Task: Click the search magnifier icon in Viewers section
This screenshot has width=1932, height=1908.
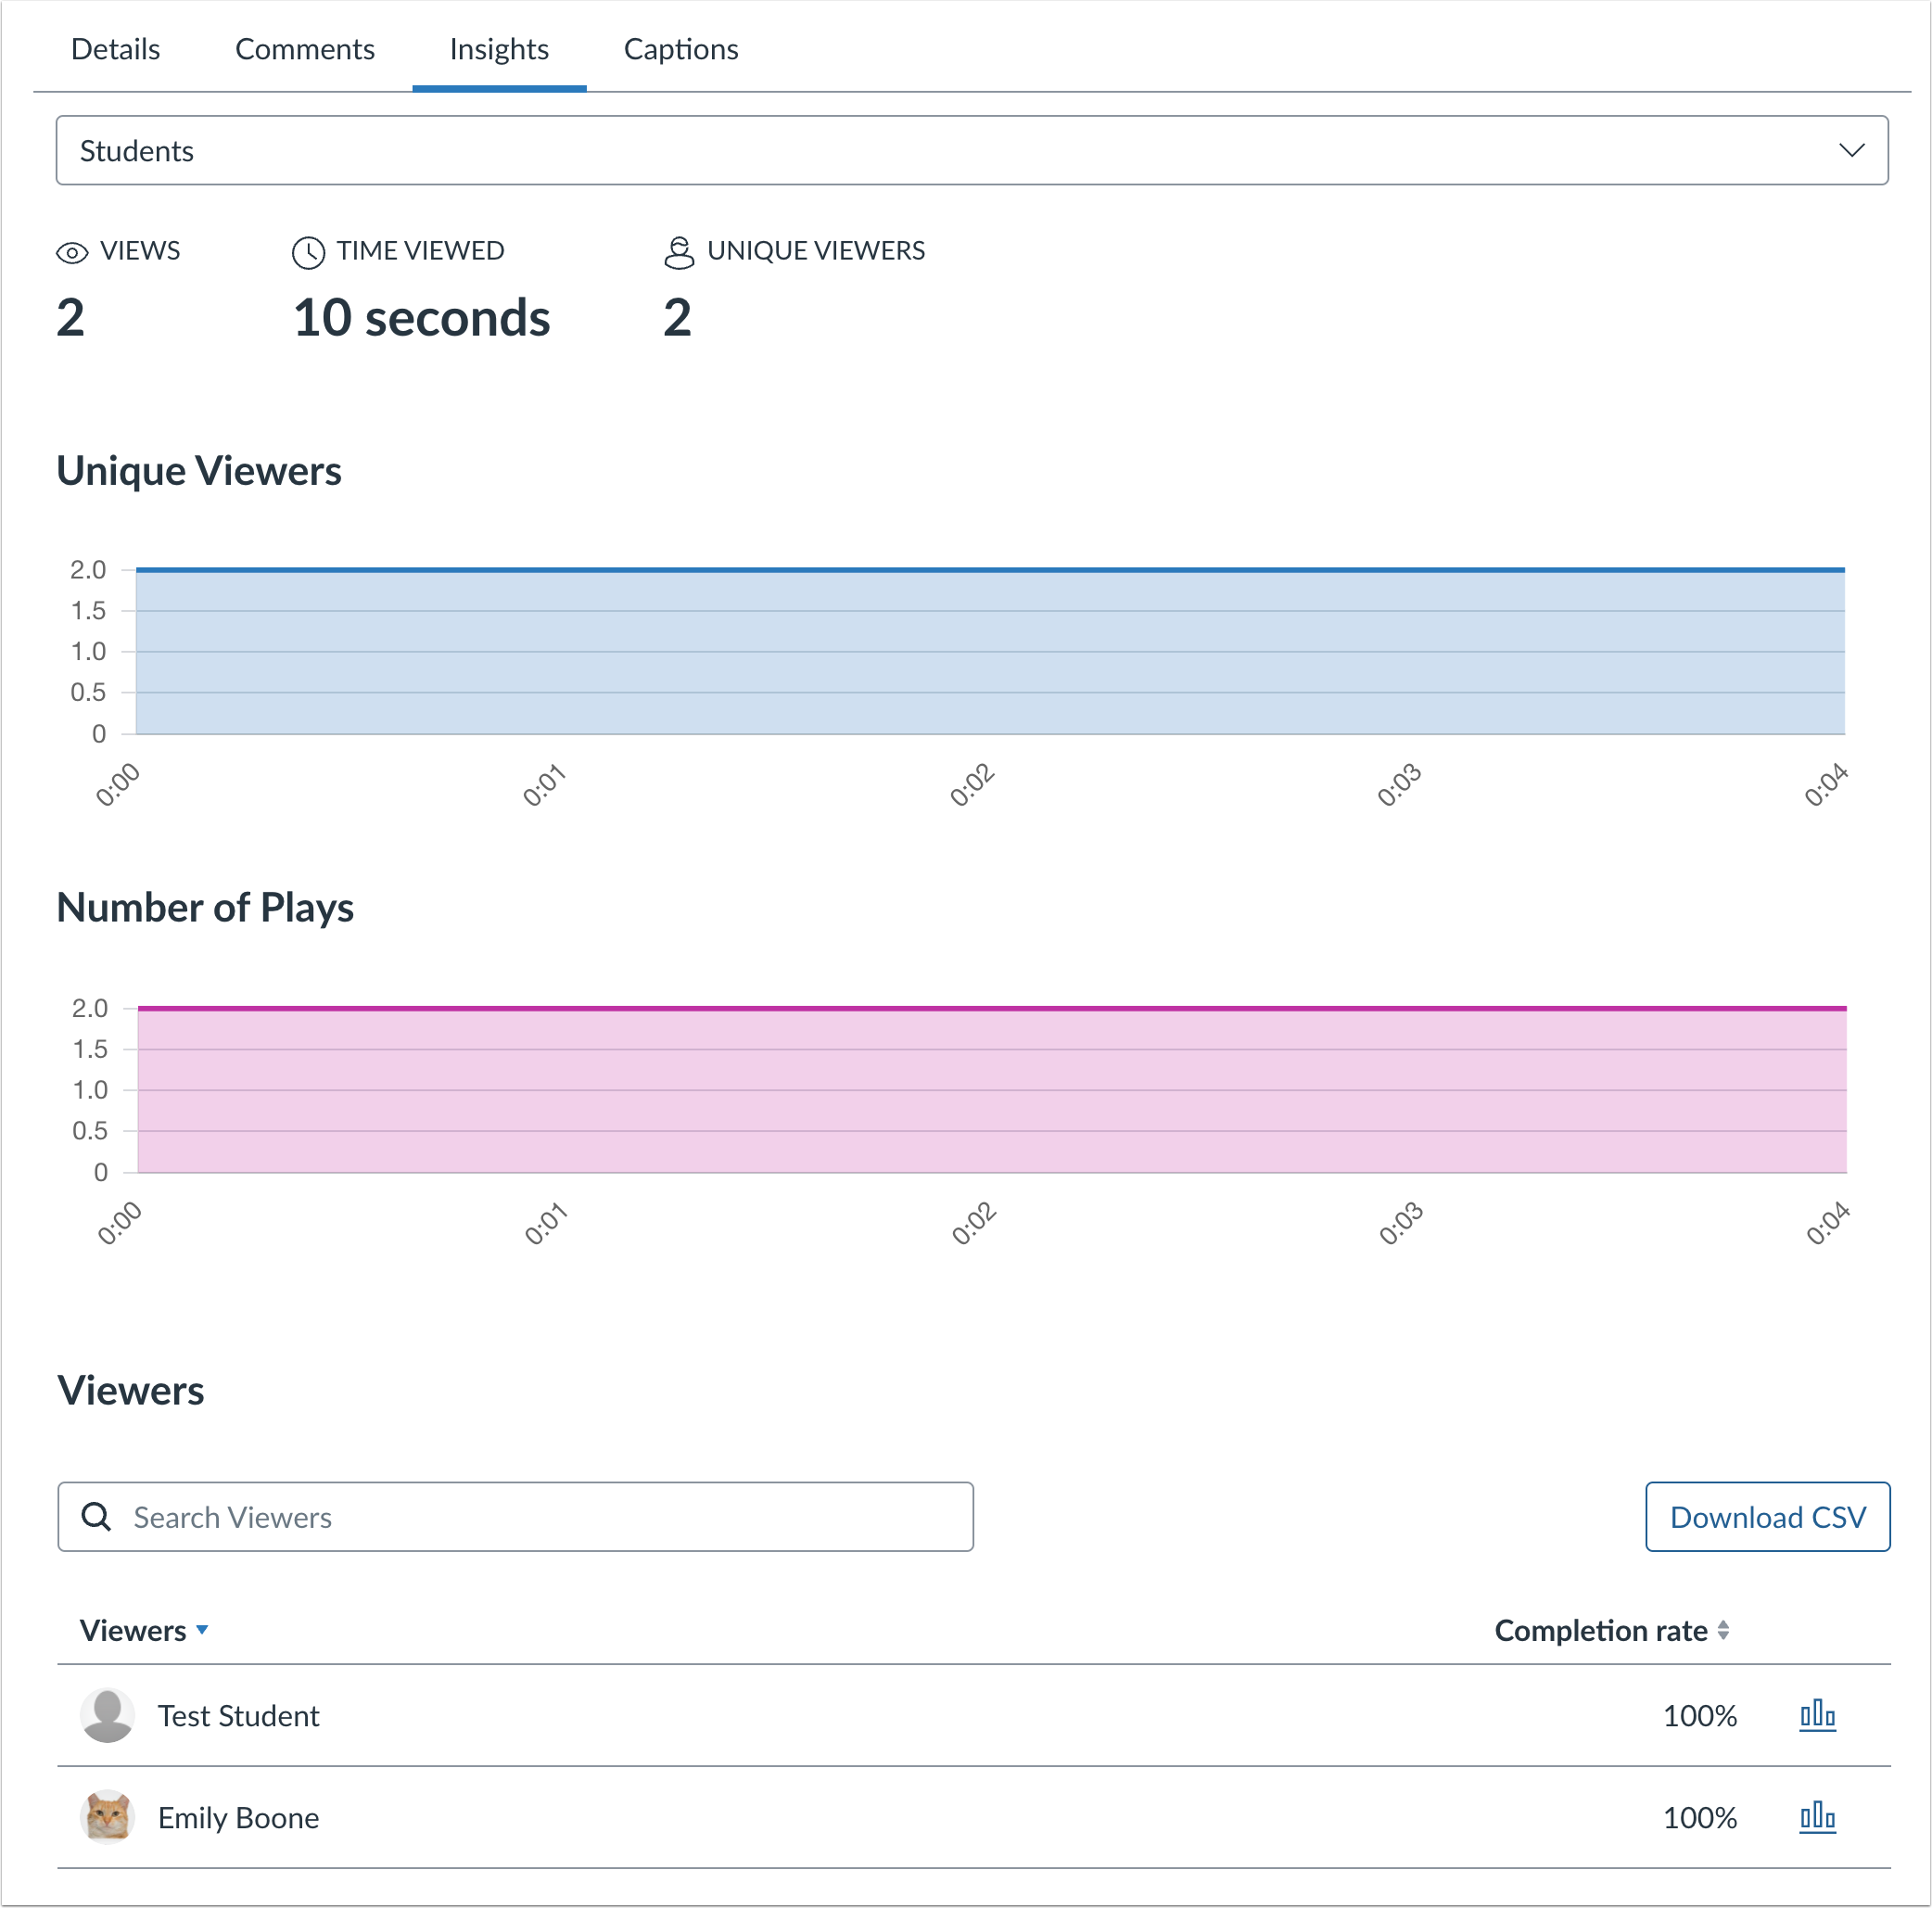Action: pyautogui.click(x=96, y=1517)
